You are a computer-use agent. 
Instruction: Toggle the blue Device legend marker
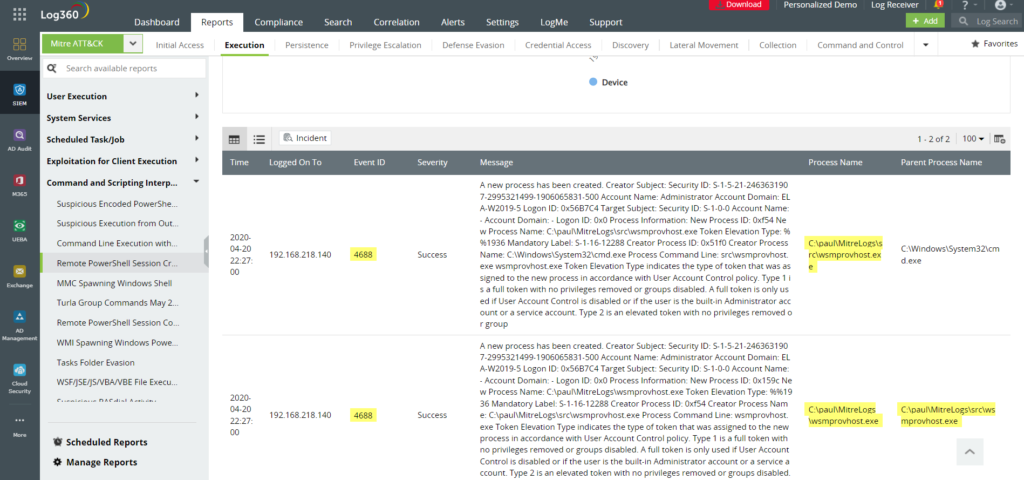594,82
